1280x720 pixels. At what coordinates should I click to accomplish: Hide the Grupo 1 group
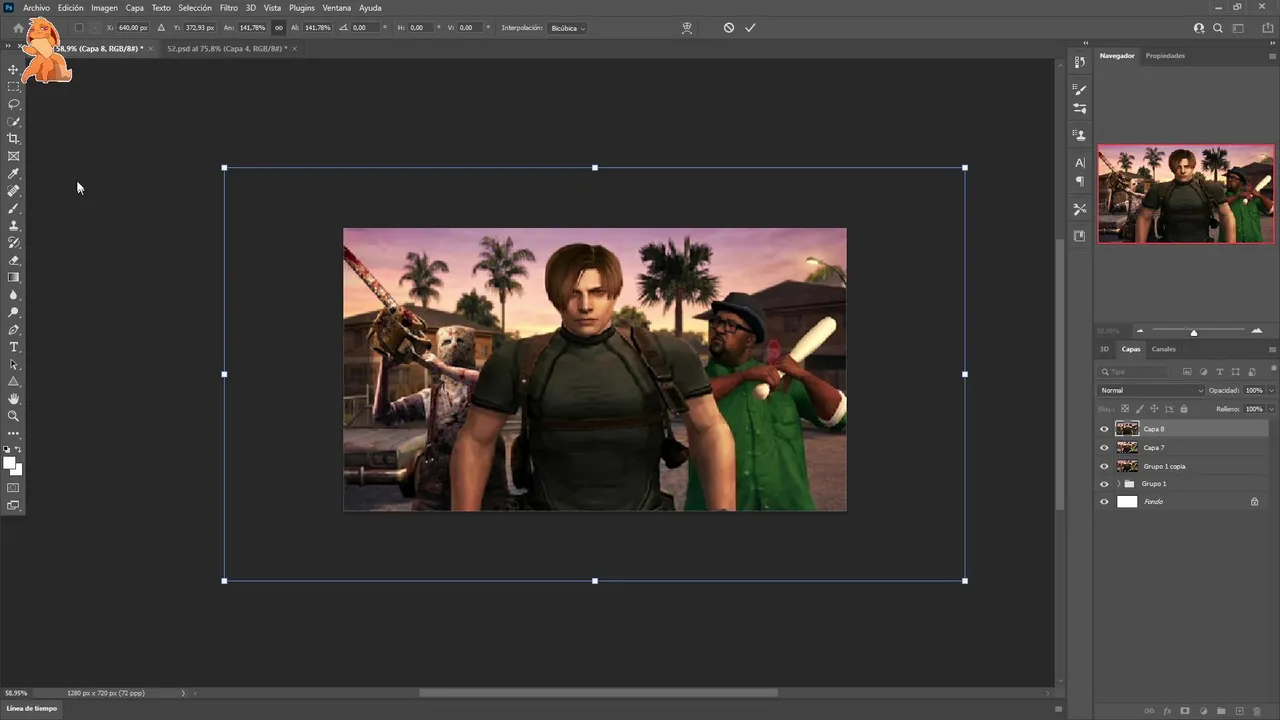pyautogui.click(x=1104, y=484)
